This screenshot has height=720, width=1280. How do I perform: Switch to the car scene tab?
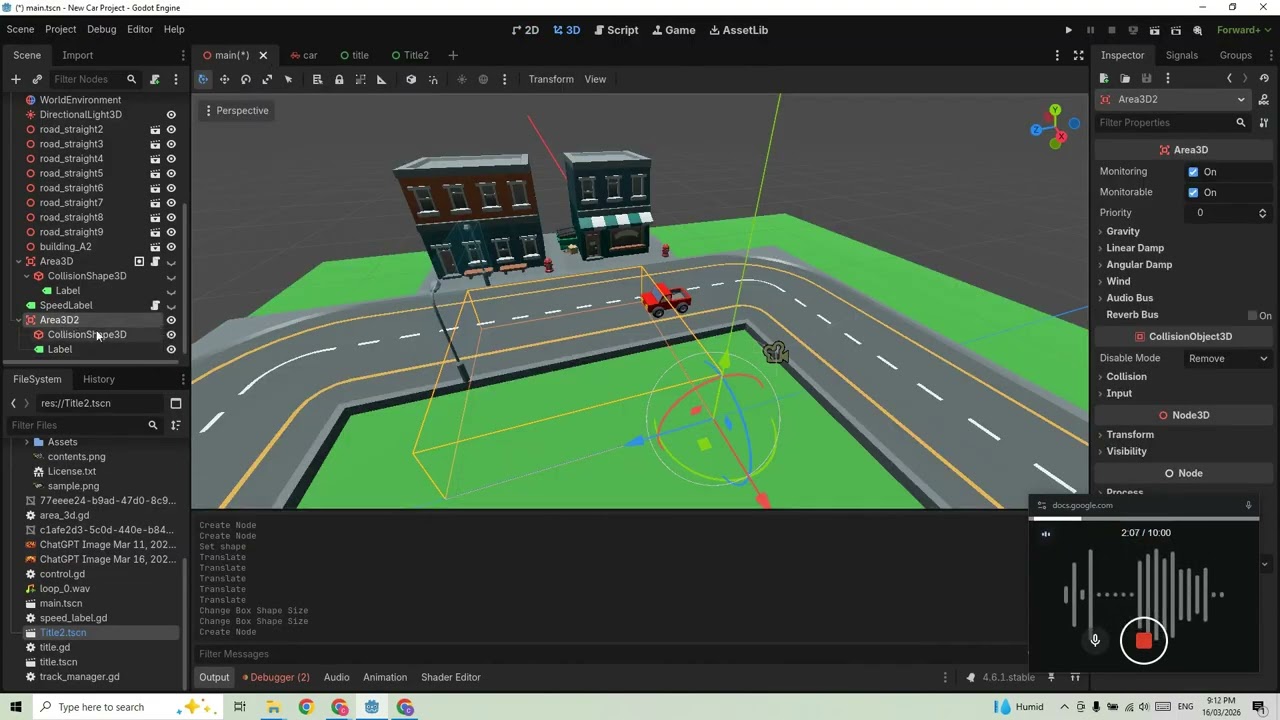pos(303,55)
